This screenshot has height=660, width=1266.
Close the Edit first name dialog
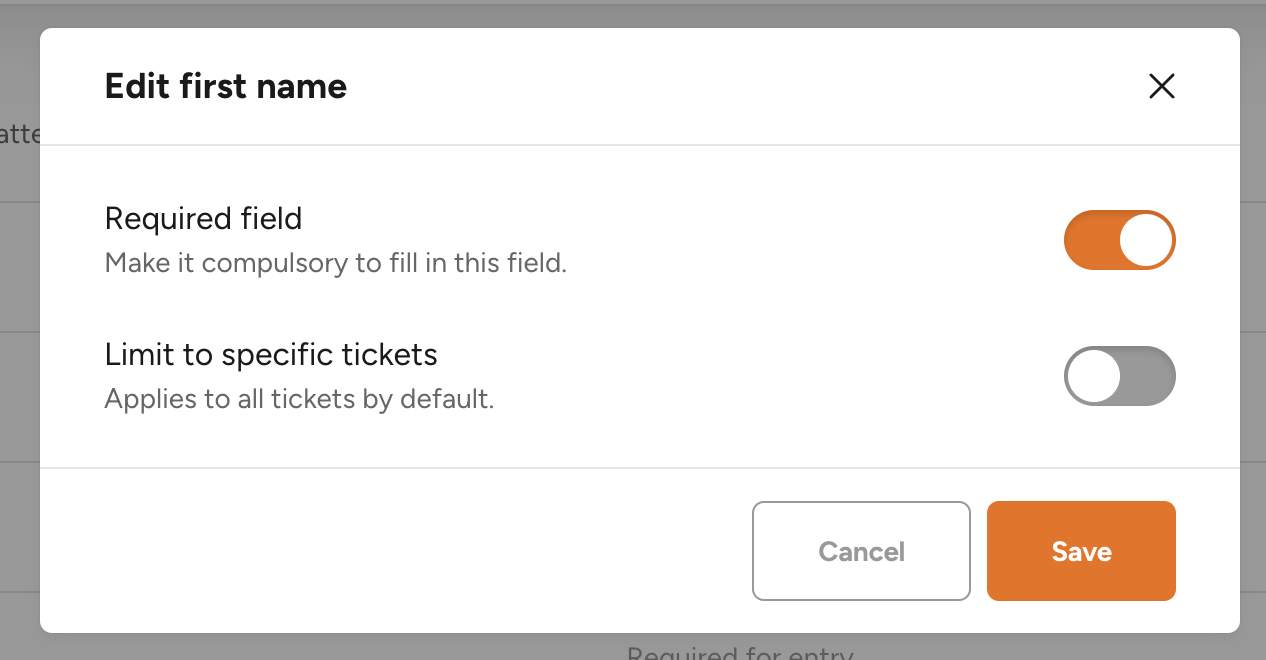(x=1161, y=87)
